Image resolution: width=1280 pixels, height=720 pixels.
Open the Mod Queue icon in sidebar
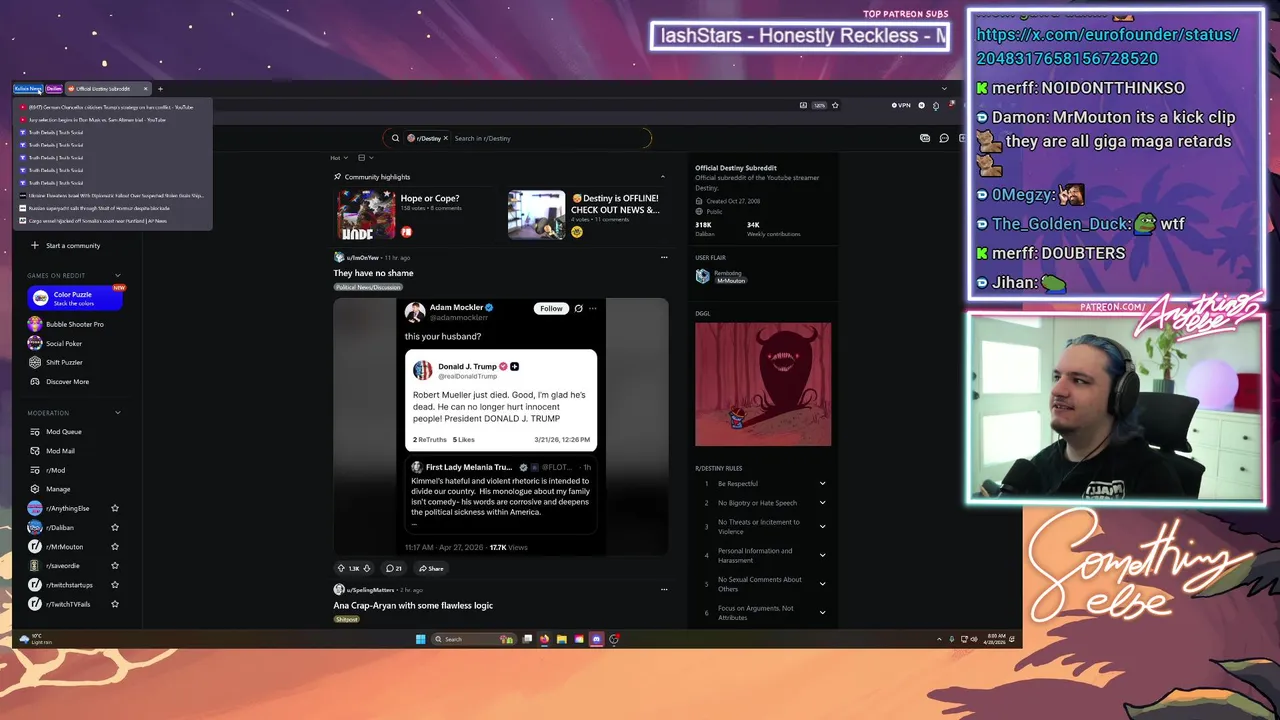tap(35, 432)
